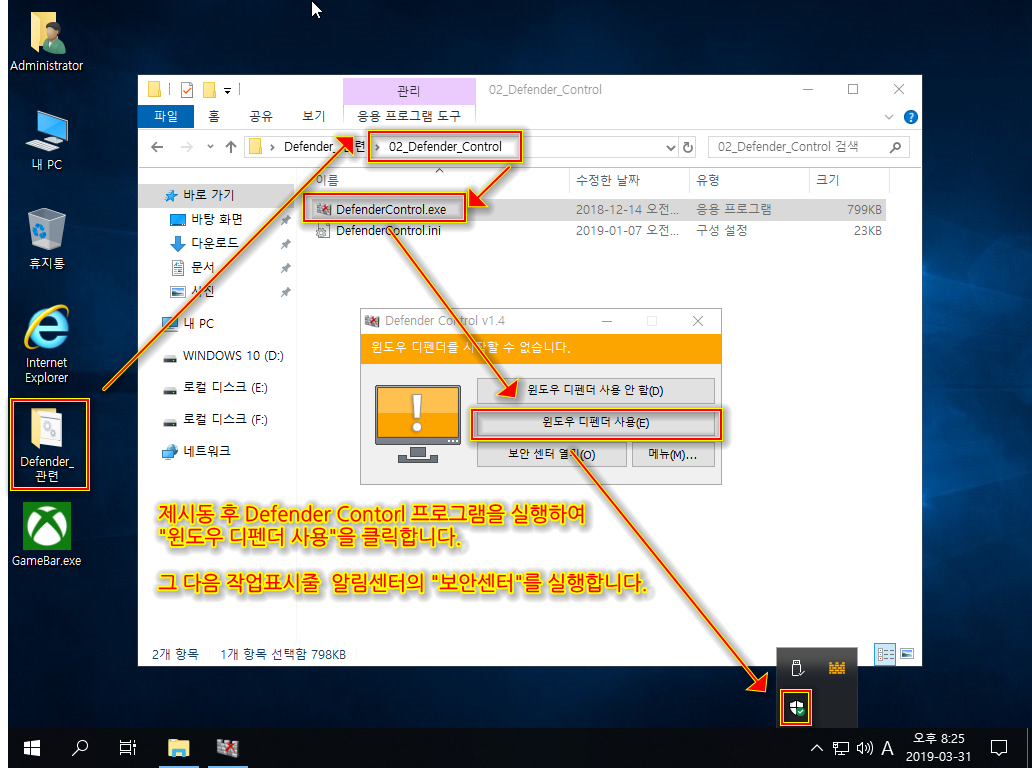Open the volume speaker tray icon
The height and width of the screenshot is (768, 1032).
click(x=865, y=748)
